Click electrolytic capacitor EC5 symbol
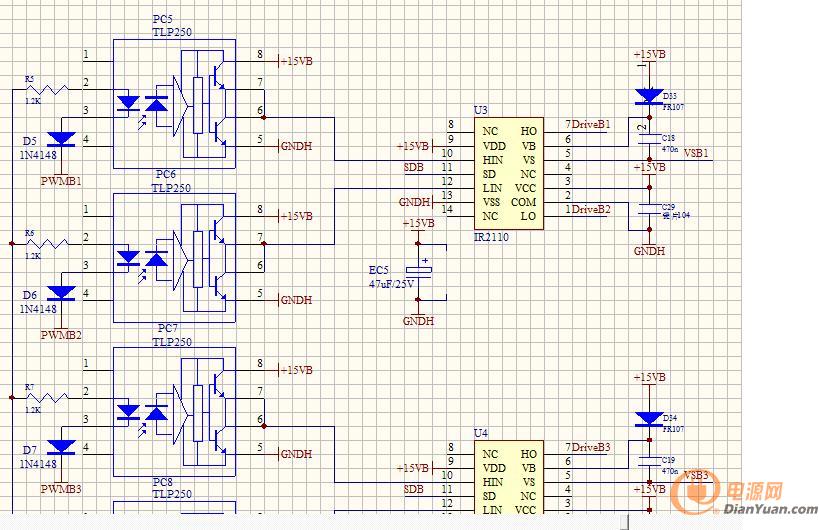Screen dimensions: 819x530 [x=419, y=270]
